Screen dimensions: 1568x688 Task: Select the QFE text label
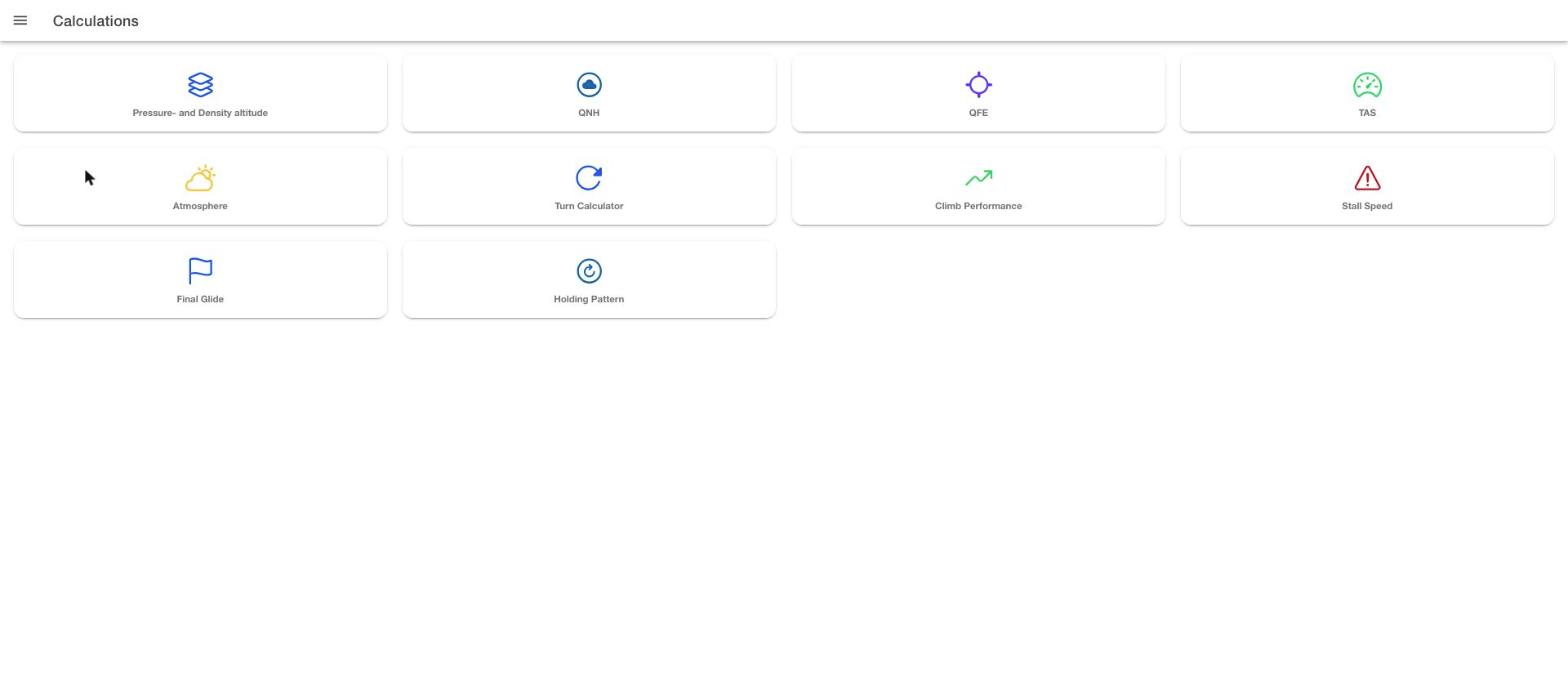tap(978, 113)
